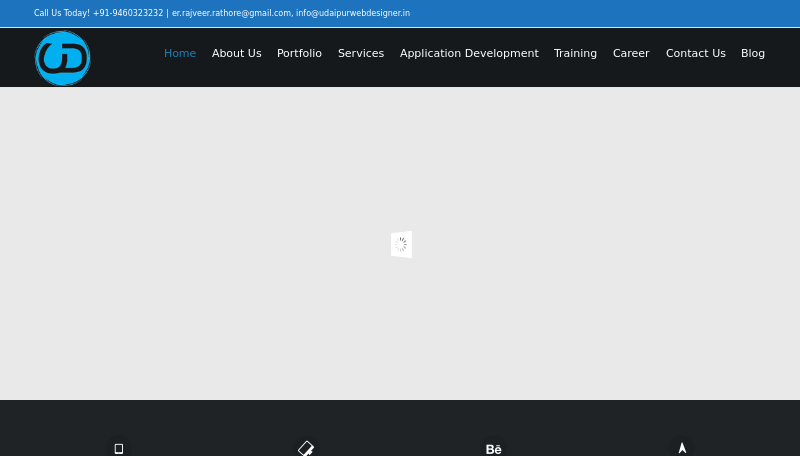This screenshot has height=456, width=800.
Task: Click the Behance Bē icon
Action: click(493, 449)
